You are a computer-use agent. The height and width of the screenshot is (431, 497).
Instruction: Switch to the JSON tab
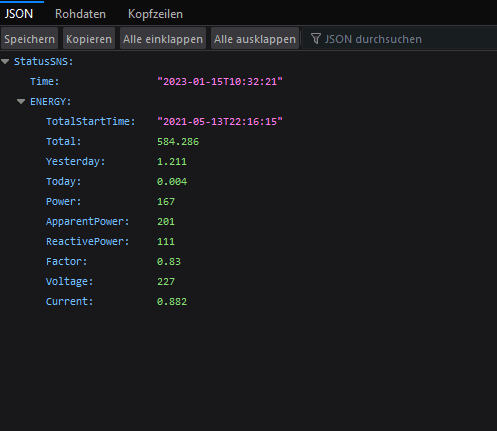[19, 14]
